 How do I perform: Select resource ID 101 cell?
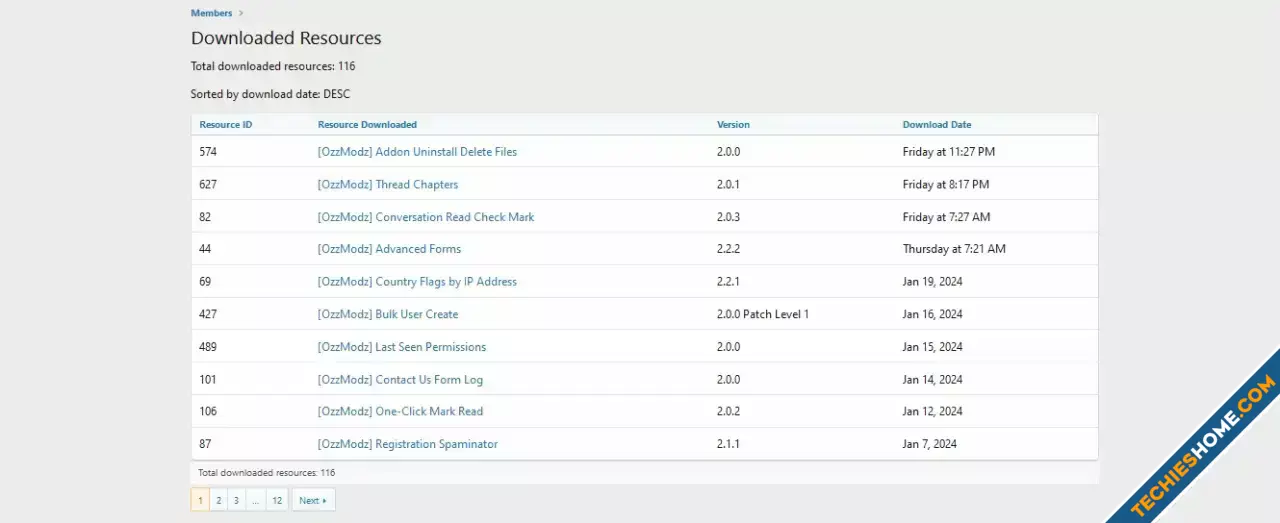pyautogui.click(x=208, y=379)
